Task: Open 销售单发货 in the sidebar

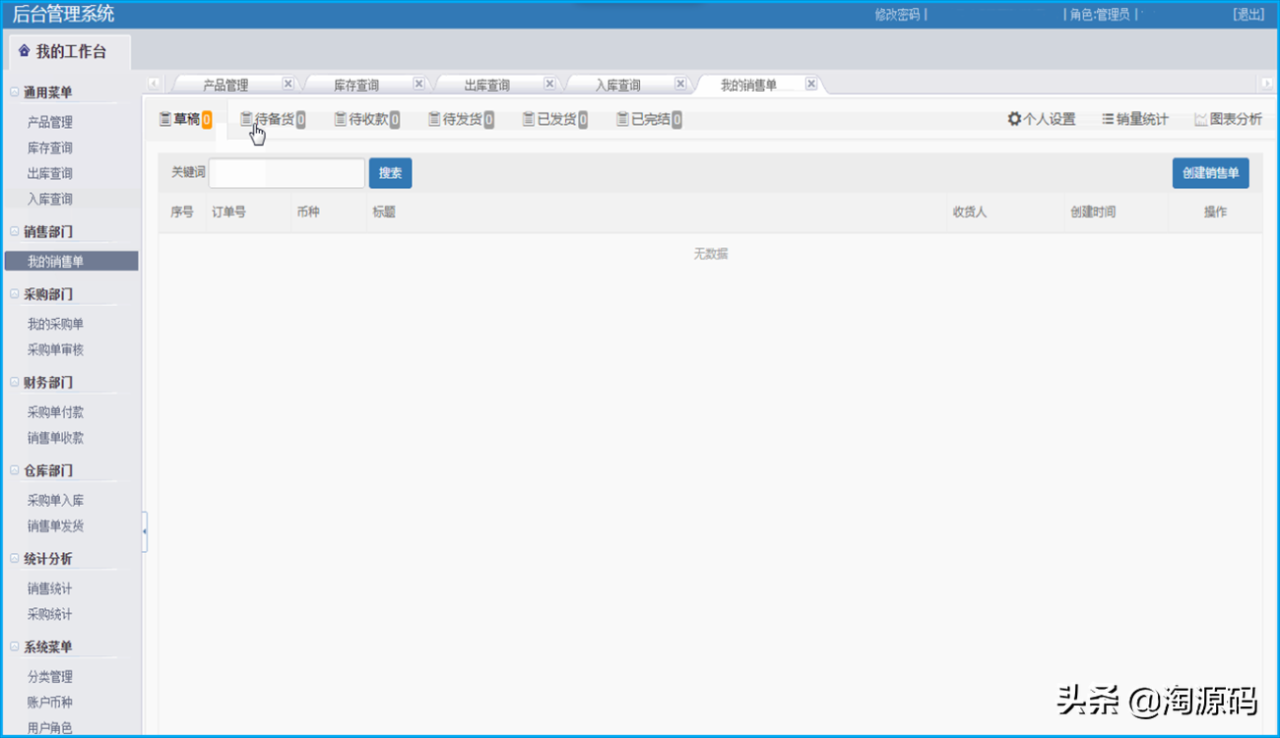Action: 55,526
